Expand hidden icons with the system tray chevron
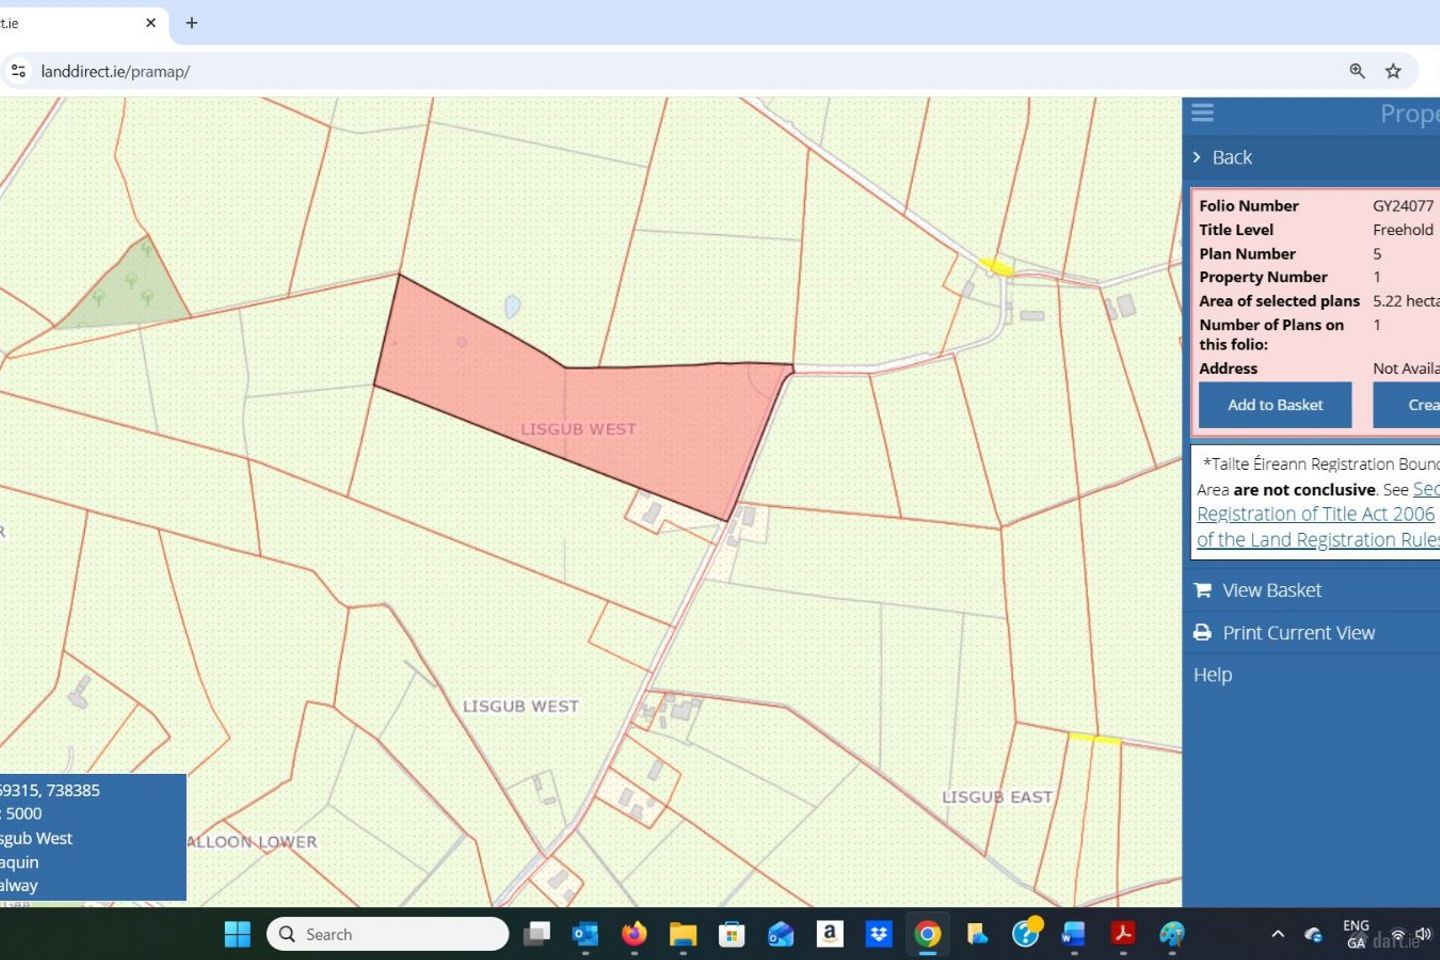This screenshot has height=960, width=1440. (1278, 934)
